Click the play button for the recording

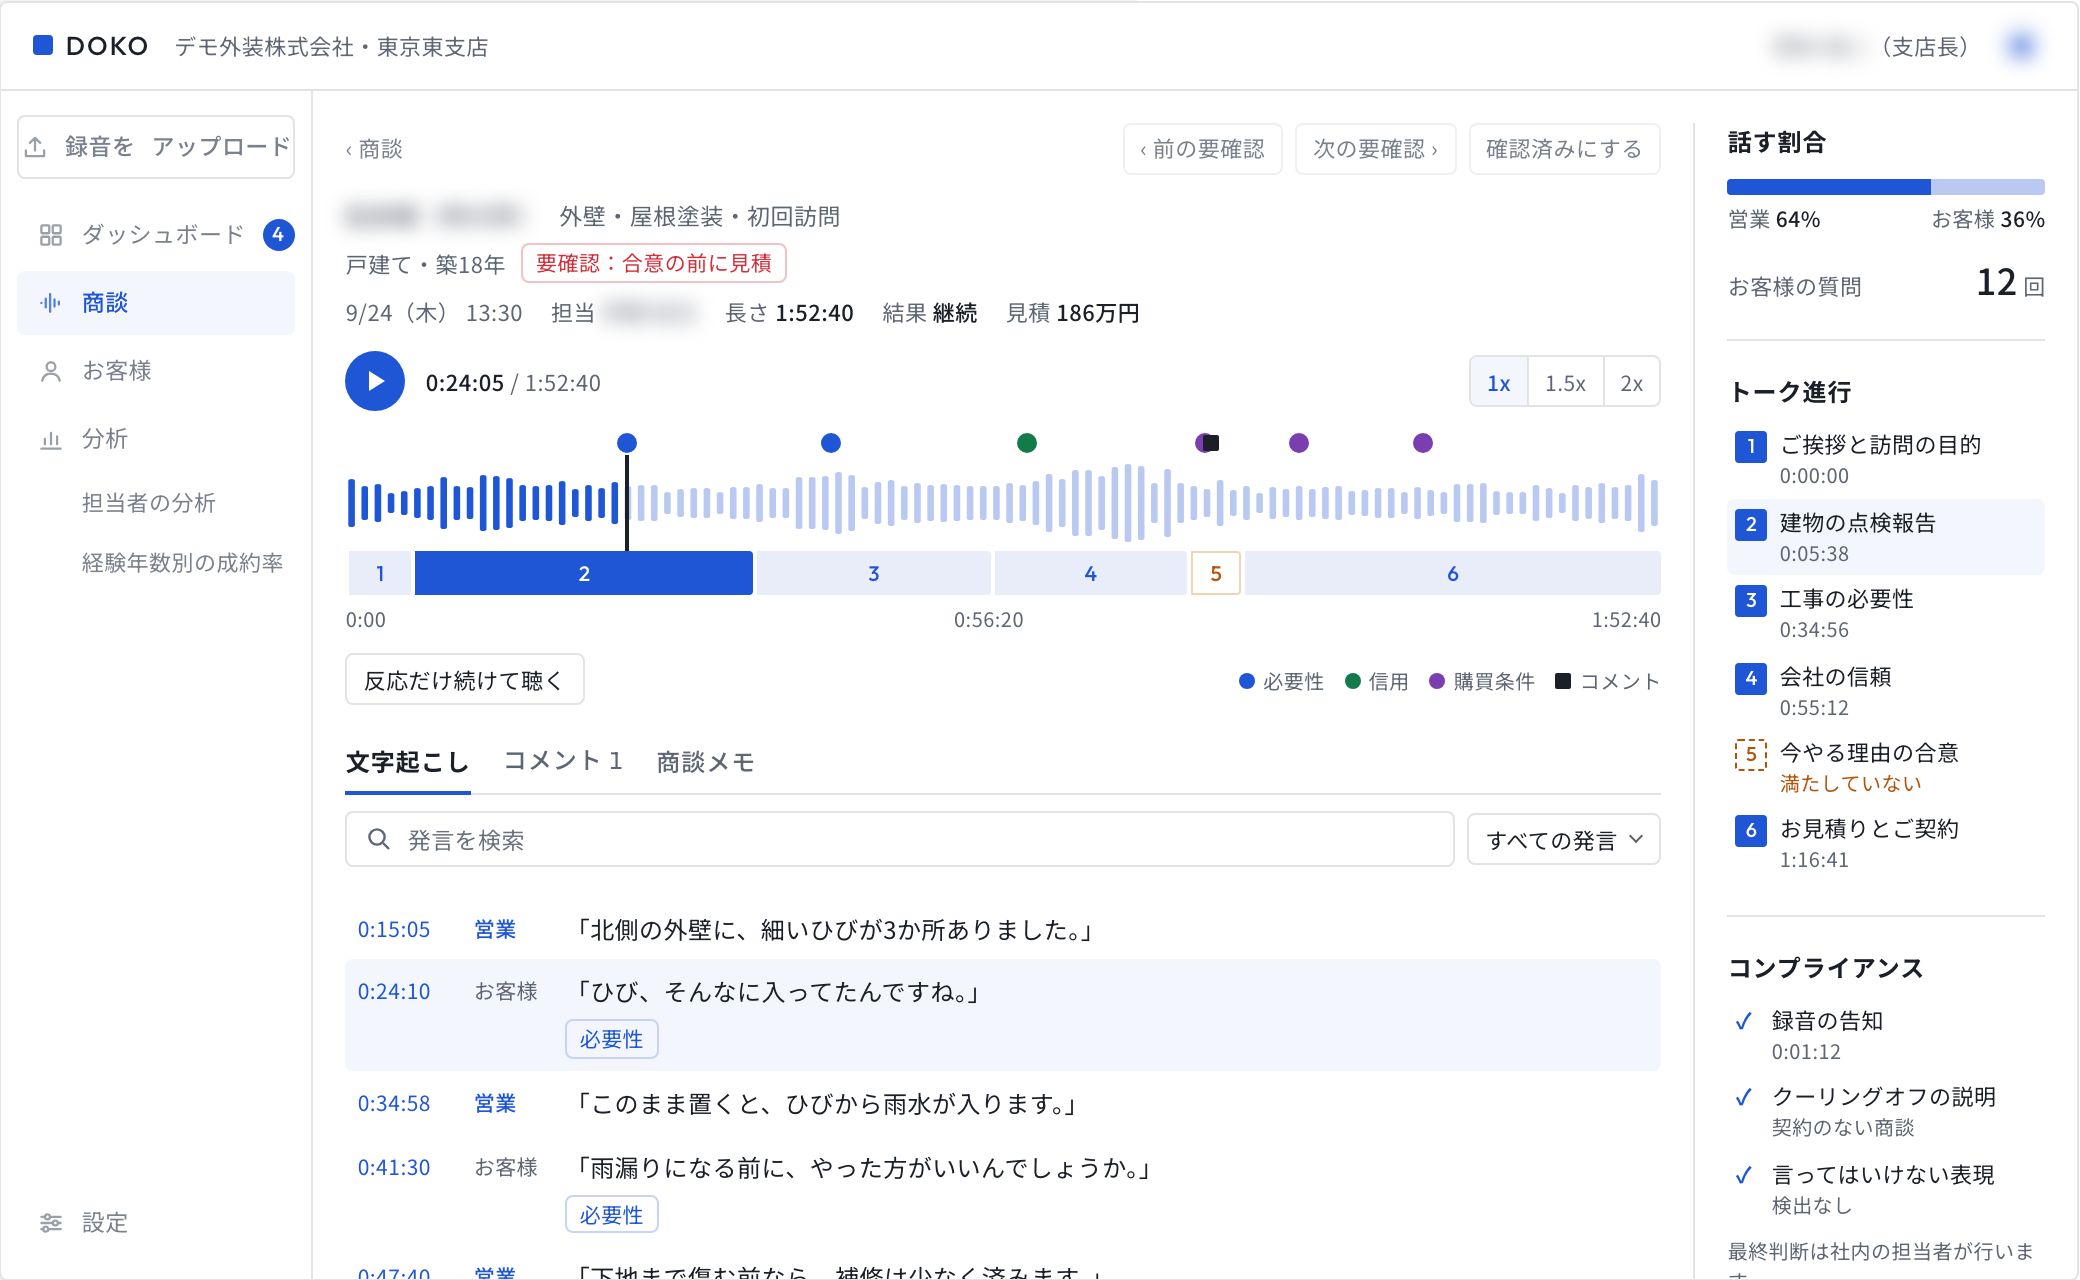coord(375,381)
